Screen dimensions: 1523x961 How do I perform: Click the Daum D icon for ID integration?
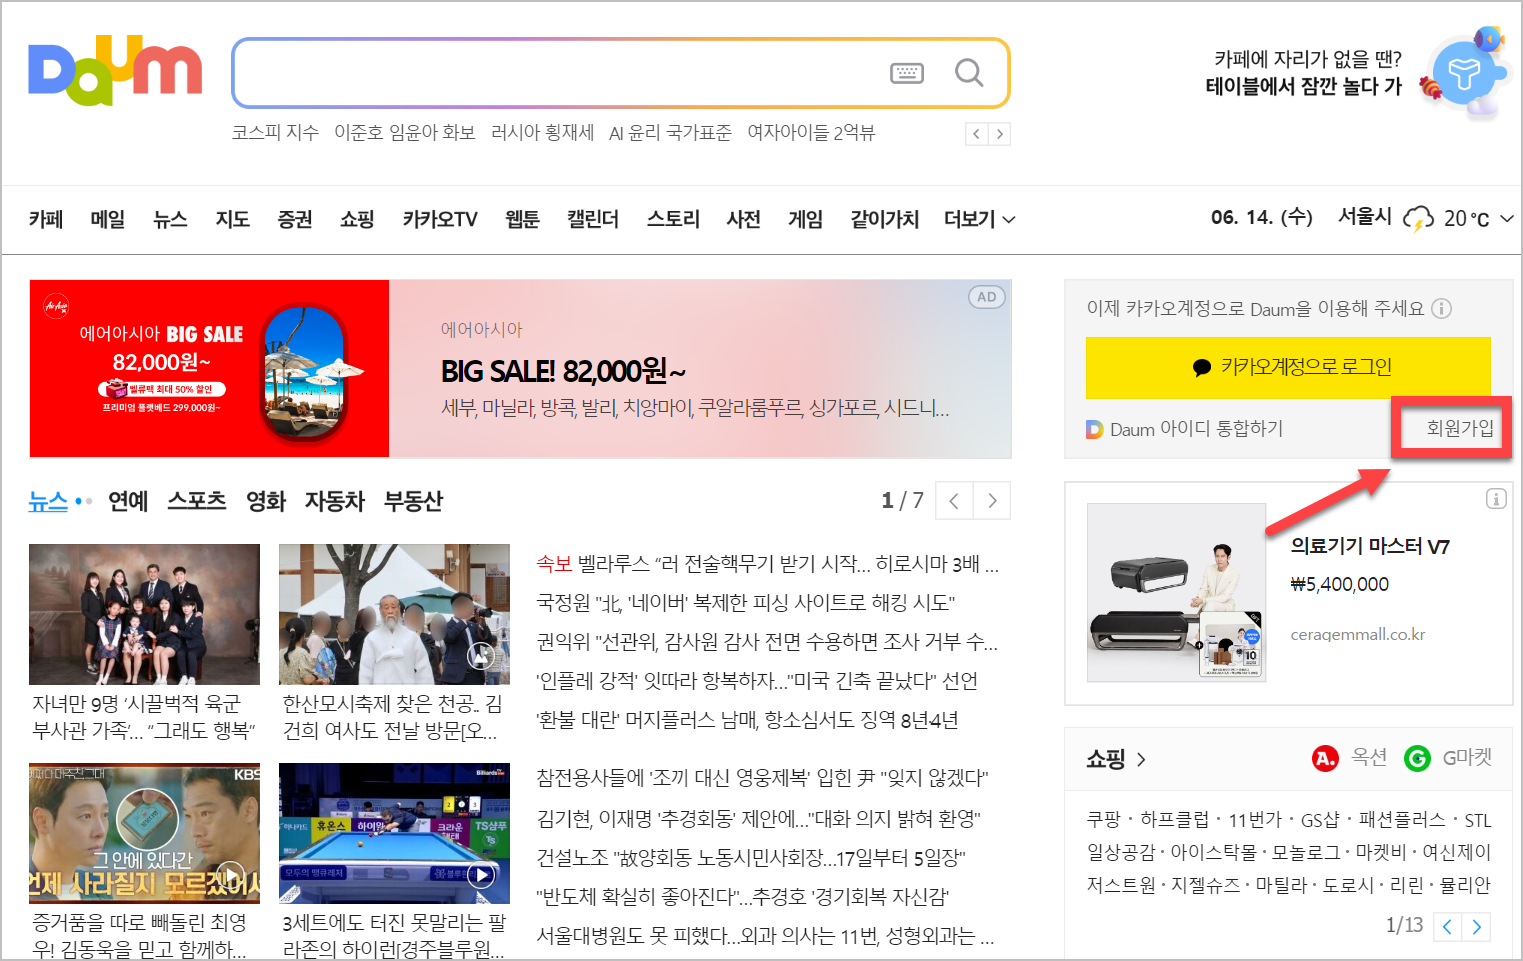click(x=1095, y=429)
